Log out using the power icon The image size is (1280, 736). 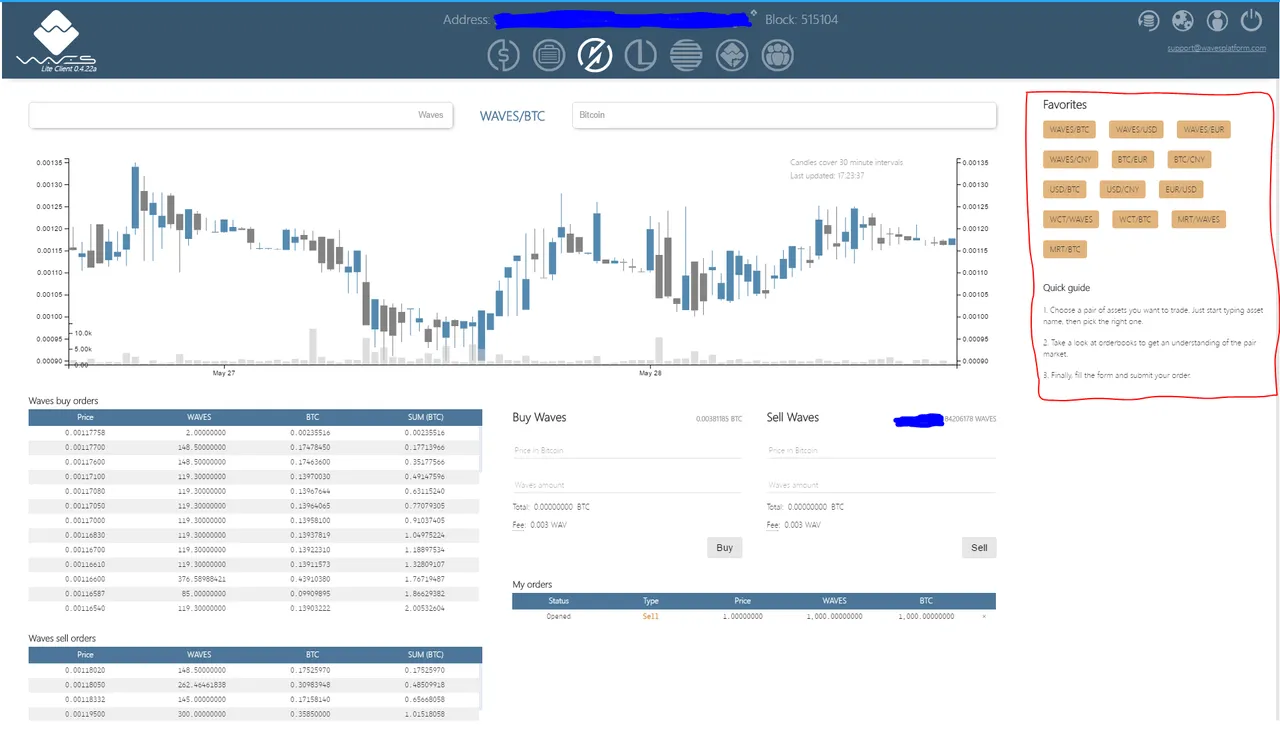pyautogui.click(x=1251, y=20)
